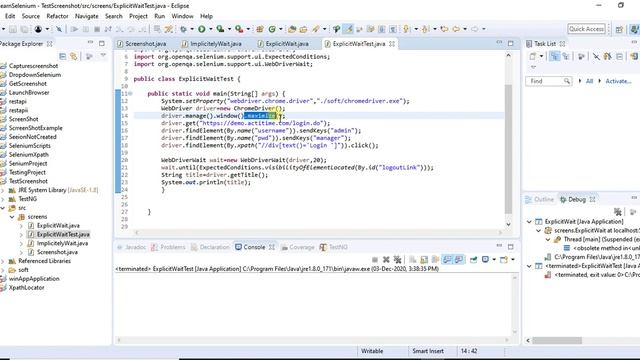The height and width of the screenshot is (360, 640).
Task: Select the TestScreenshot project
Action: (28, 181)
